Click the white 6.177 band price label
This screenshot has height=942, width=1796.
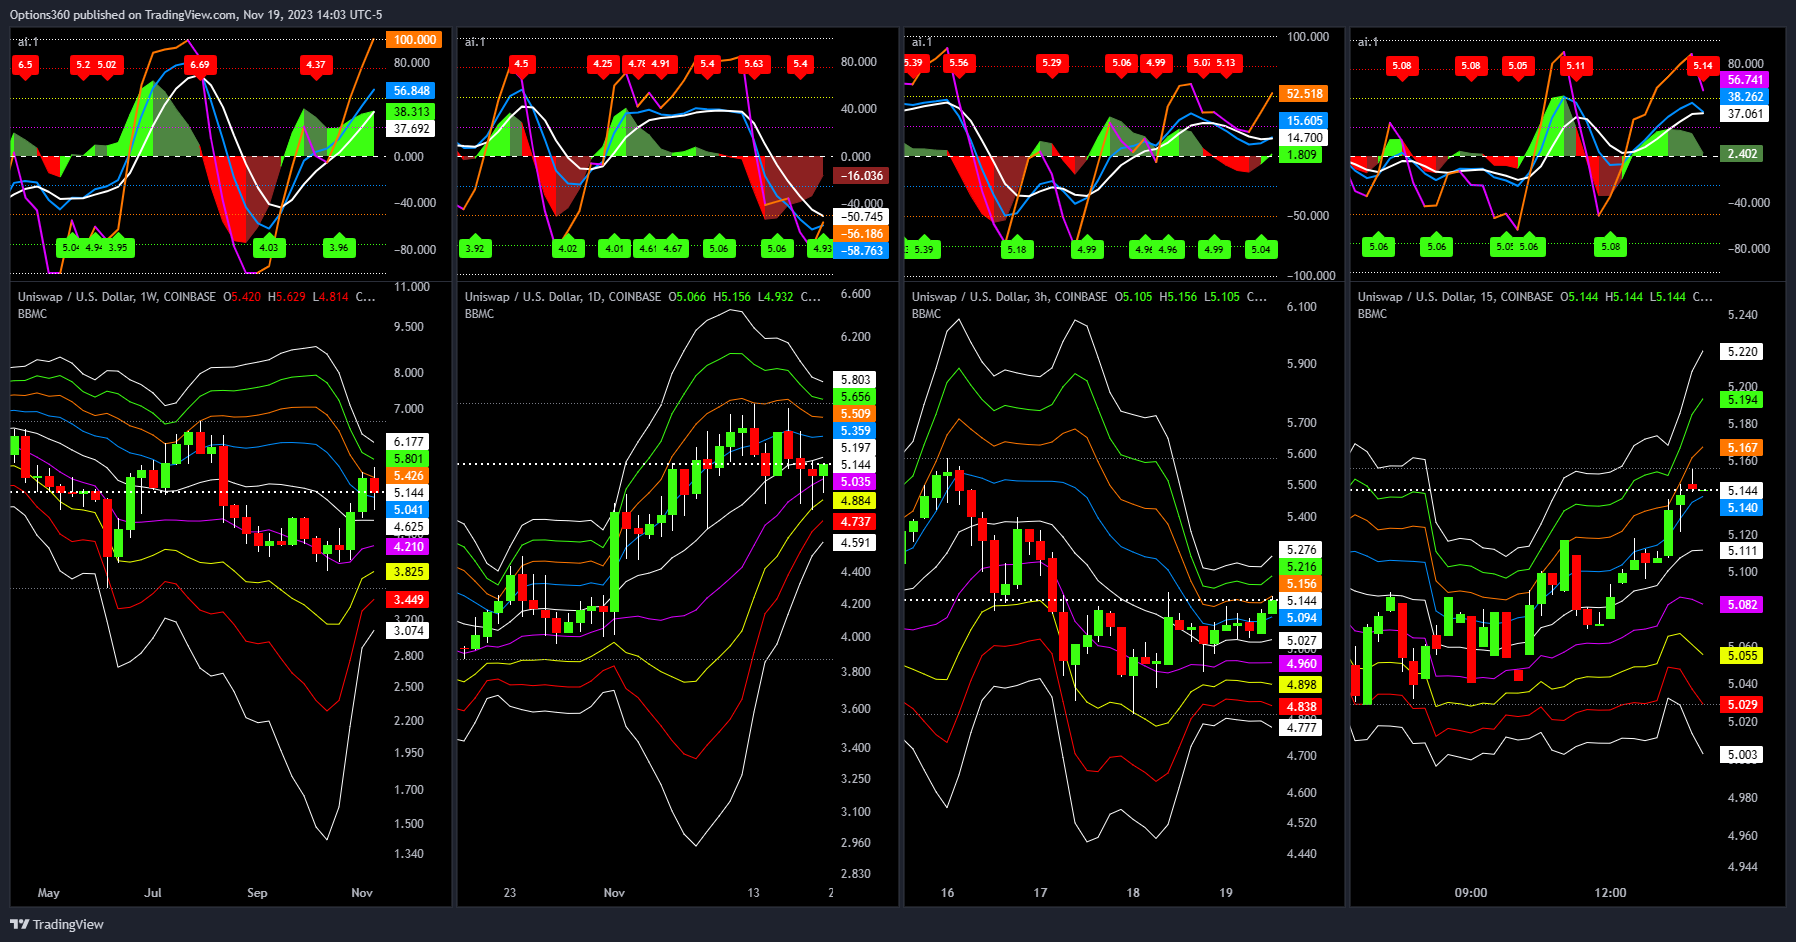coord(408,442)
